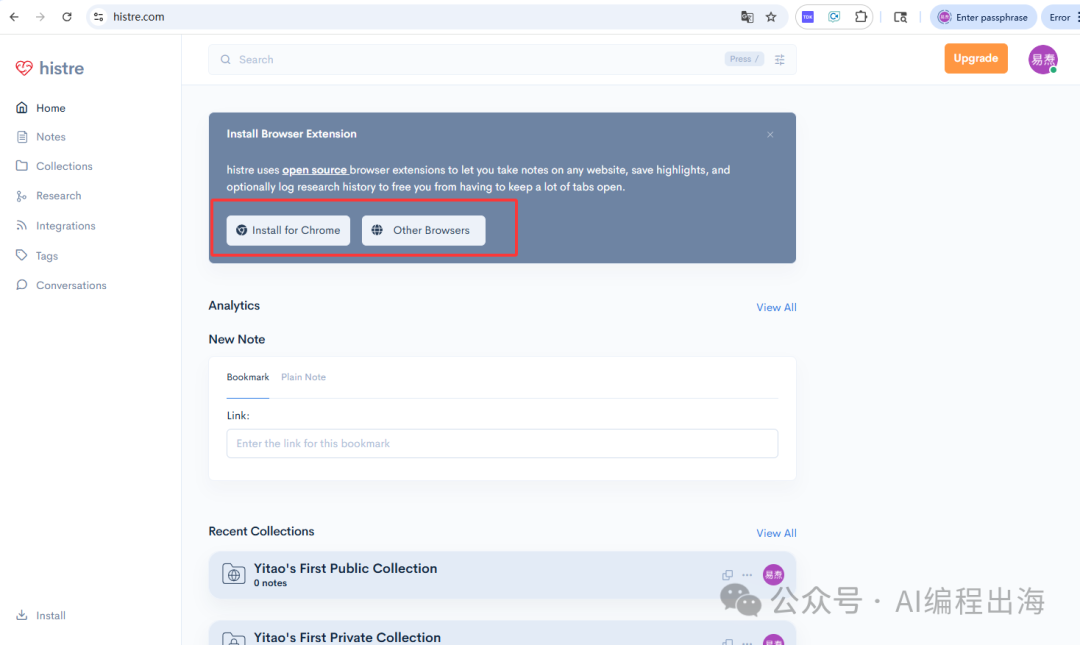Close the Install Browser Extension banner
1080x645 pixels.
770,134
